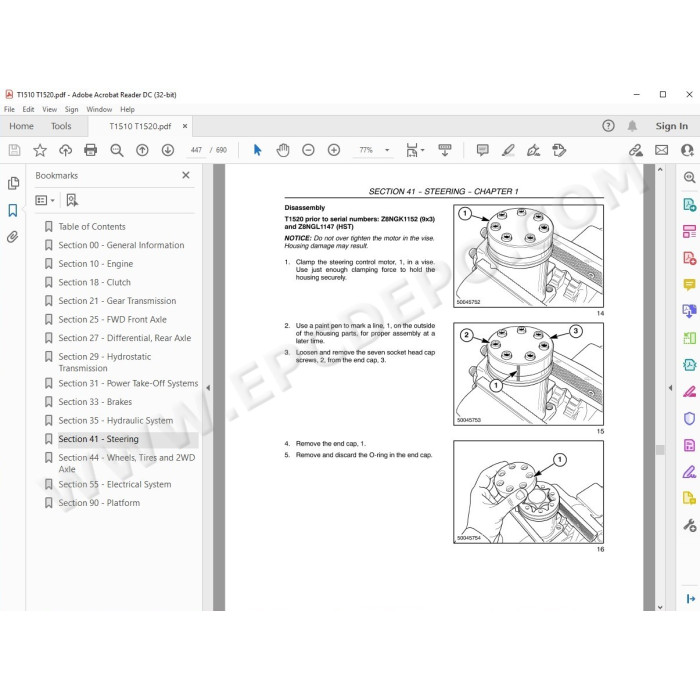Viewport: 700px width, 700px height.
Task: Open Page Thumbnails panel
Action: point(13,183)
